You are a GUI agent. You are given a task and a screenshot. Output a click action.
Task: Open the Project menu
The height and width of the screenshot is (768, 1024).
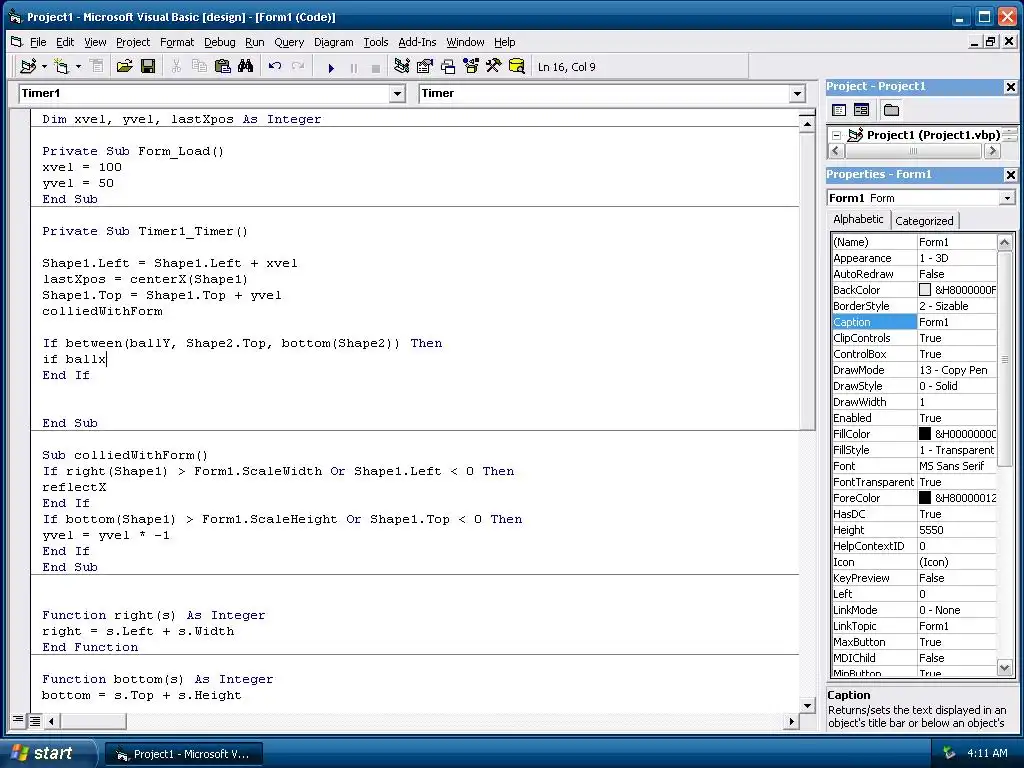tap(133, 42)
